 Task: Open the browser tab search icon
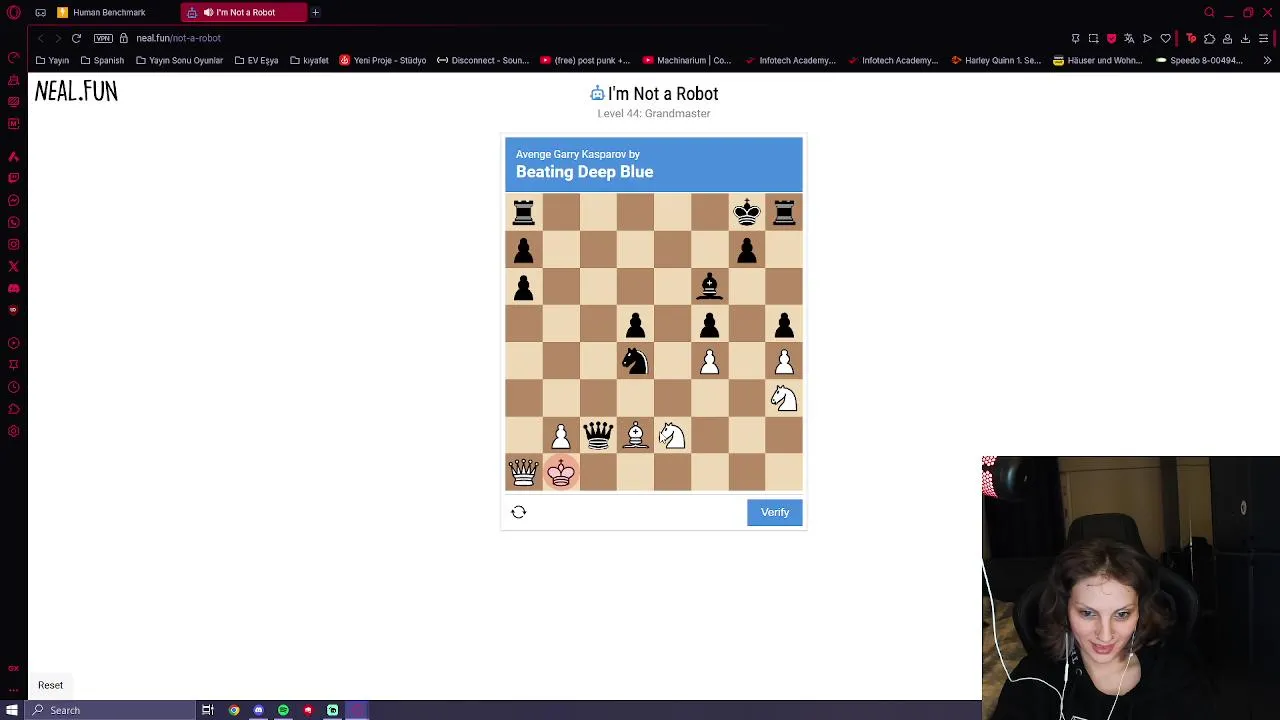click(1209, 12)
